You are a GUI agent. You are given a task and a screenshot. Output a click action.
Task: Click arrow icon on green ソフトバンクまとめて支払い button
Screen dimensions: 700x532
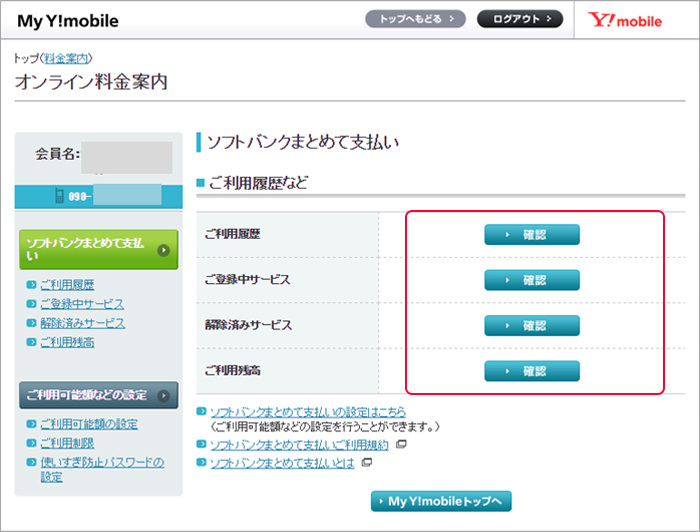[x=162, y=250]
